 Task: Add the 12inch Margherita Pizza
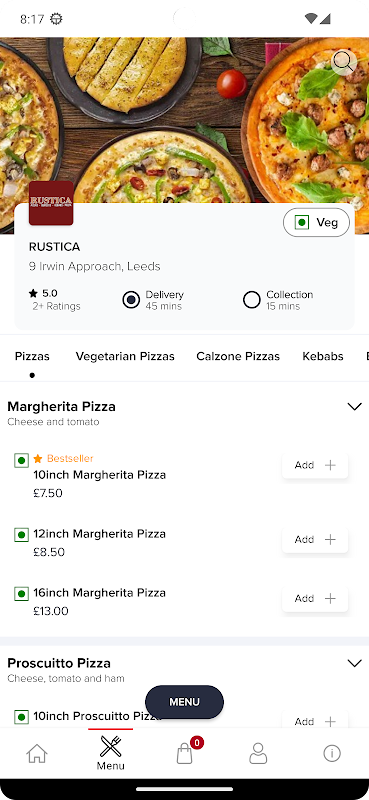[315, 540]
